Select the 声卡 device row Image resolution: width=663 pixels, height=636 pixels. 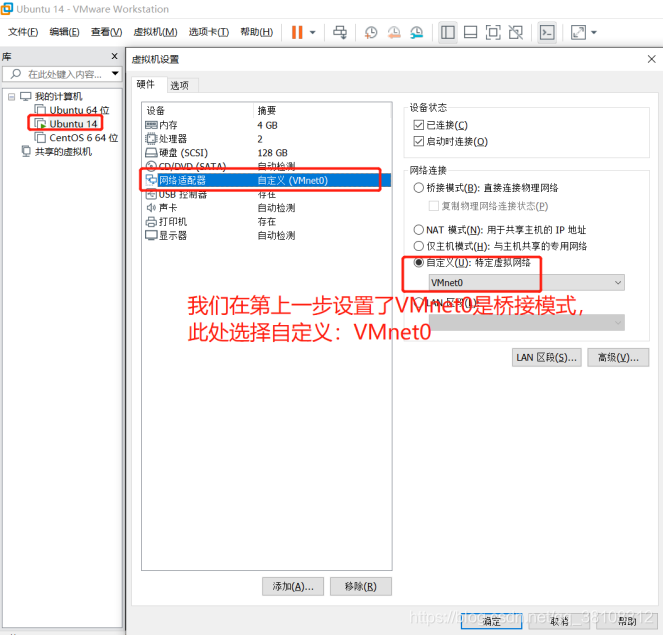click(266, 208)
